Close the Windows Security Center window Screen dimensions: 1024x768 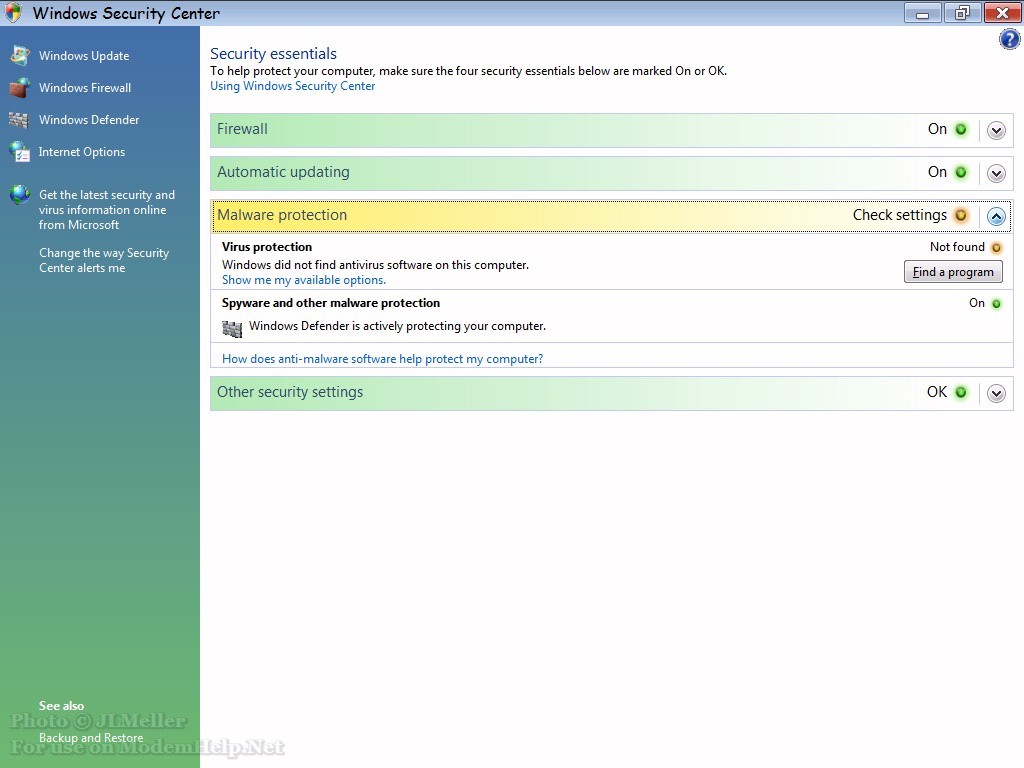pos(1002,12)
